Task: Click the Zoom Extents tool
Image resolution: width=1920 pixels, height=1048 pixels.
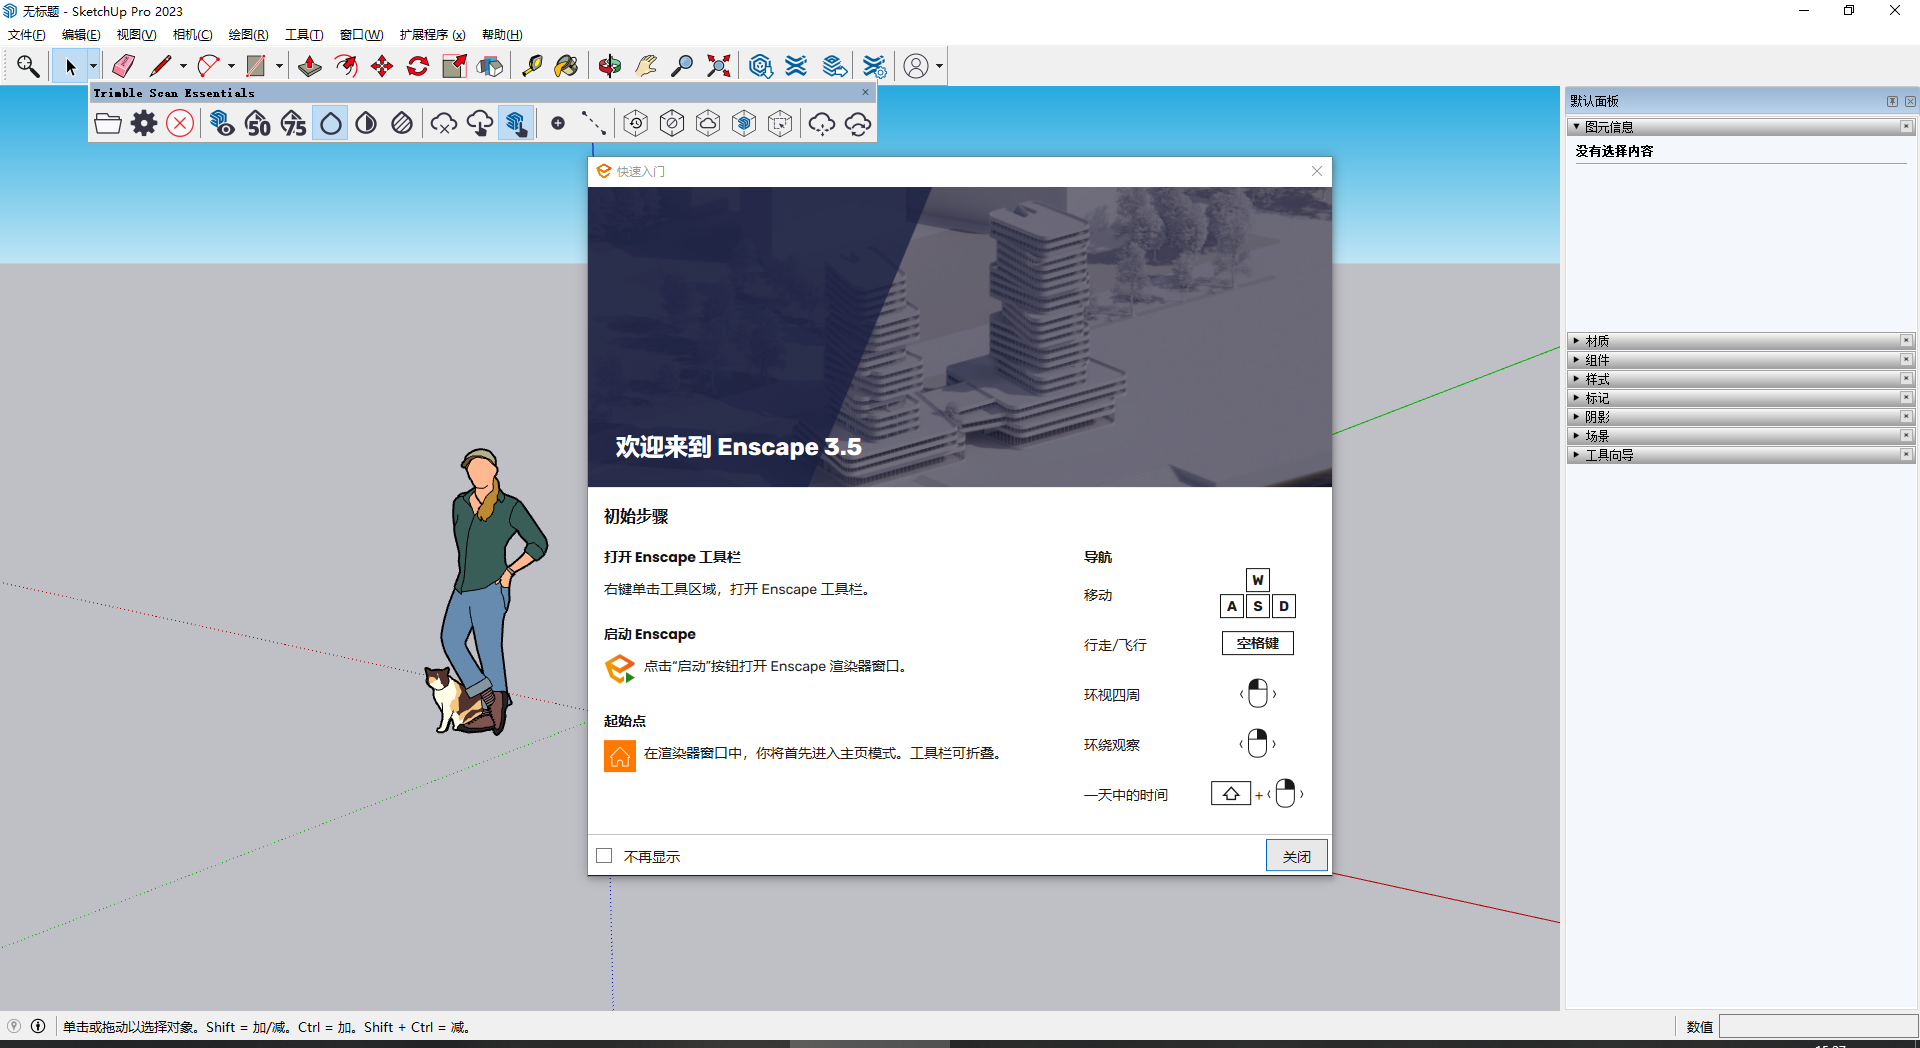Action: click(x=718, y=66)
